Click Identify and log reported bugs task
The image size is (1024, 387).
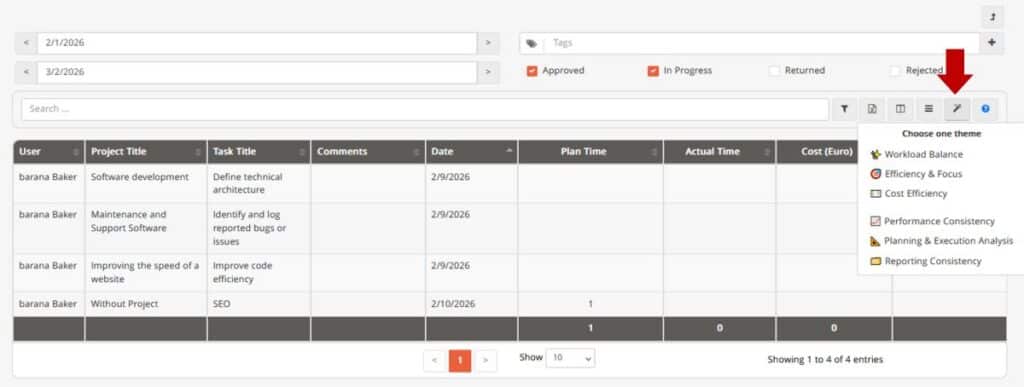259,228
